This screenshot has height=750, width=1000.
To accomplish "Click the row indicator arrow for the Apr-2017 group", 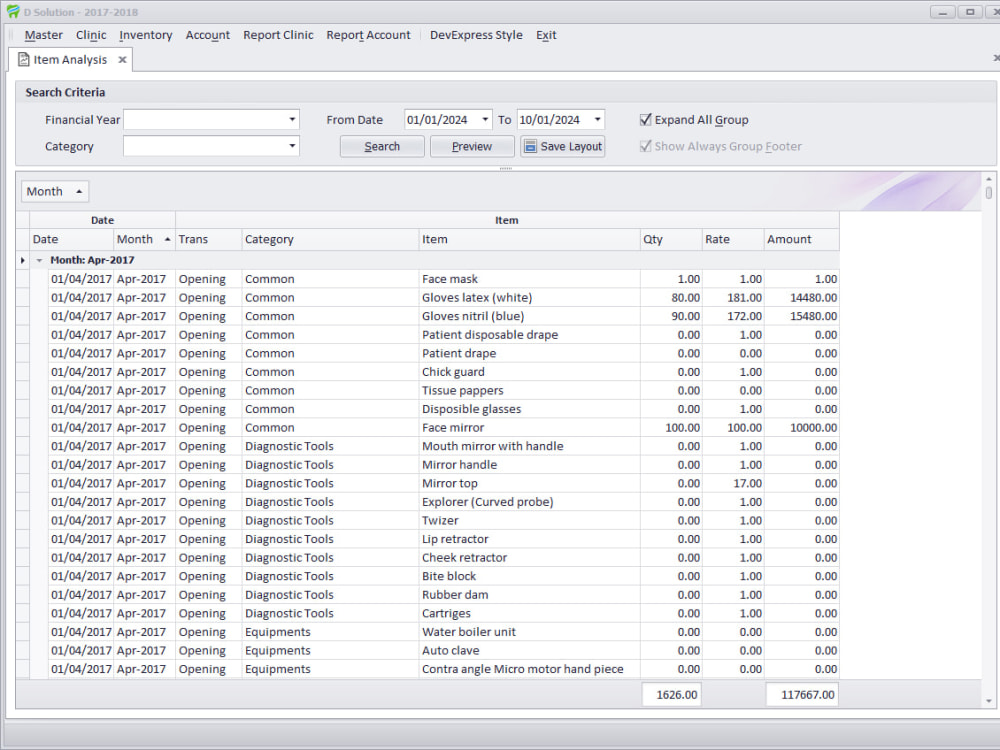I will [22, 260].
